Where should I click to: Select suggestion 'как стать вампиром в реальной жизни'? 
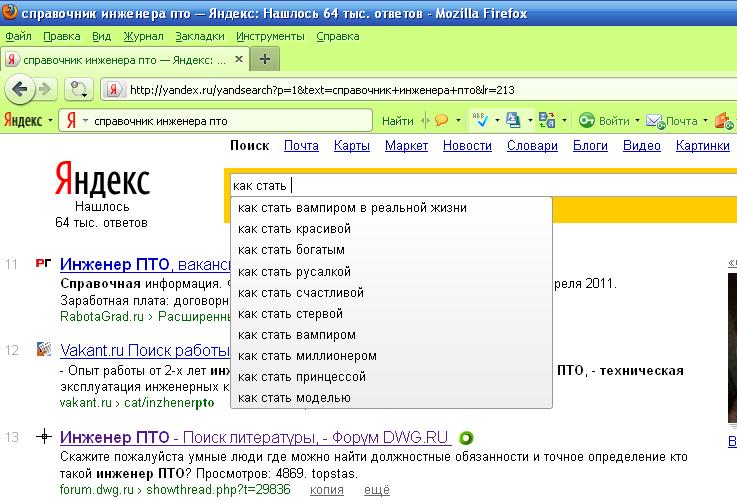pyautogui.click(x=392, y=208)
